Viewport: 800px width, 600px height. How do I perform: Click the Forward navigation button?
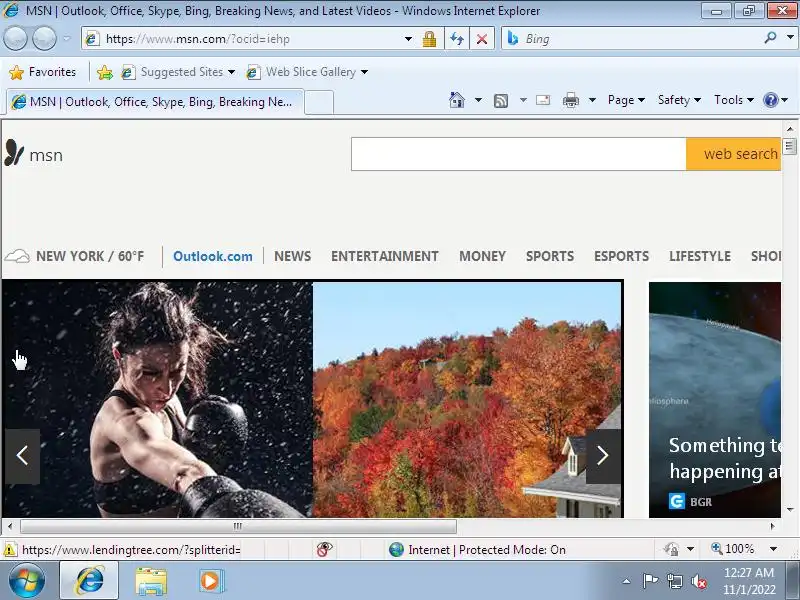(44, 39)
